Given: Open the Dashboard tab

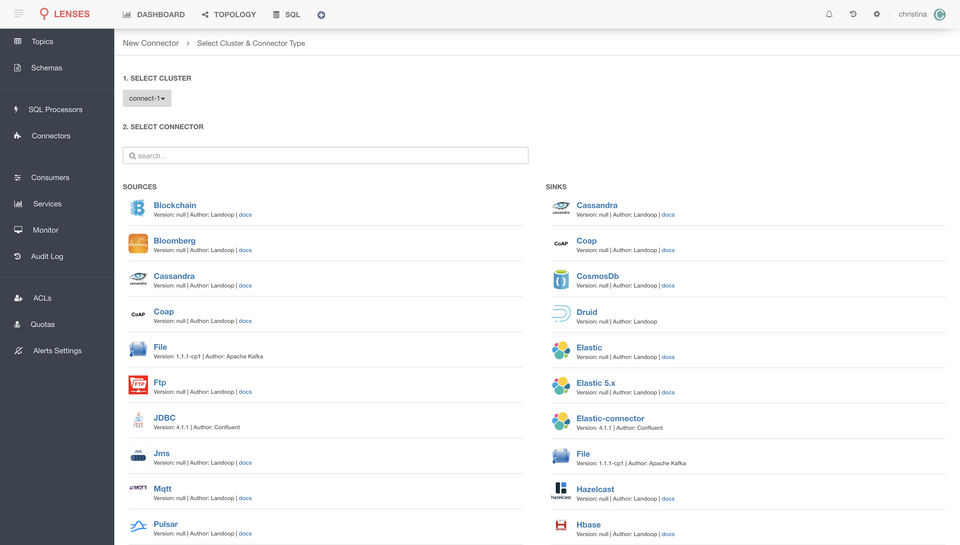Looking at the screenshot, I should point(154,14).
